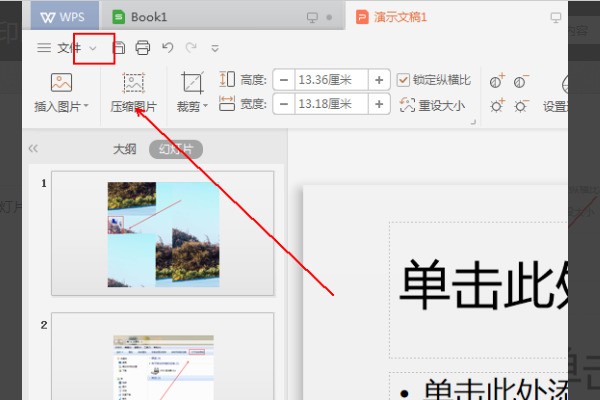Select slide 1 thumbnail

tap(162, 232)
